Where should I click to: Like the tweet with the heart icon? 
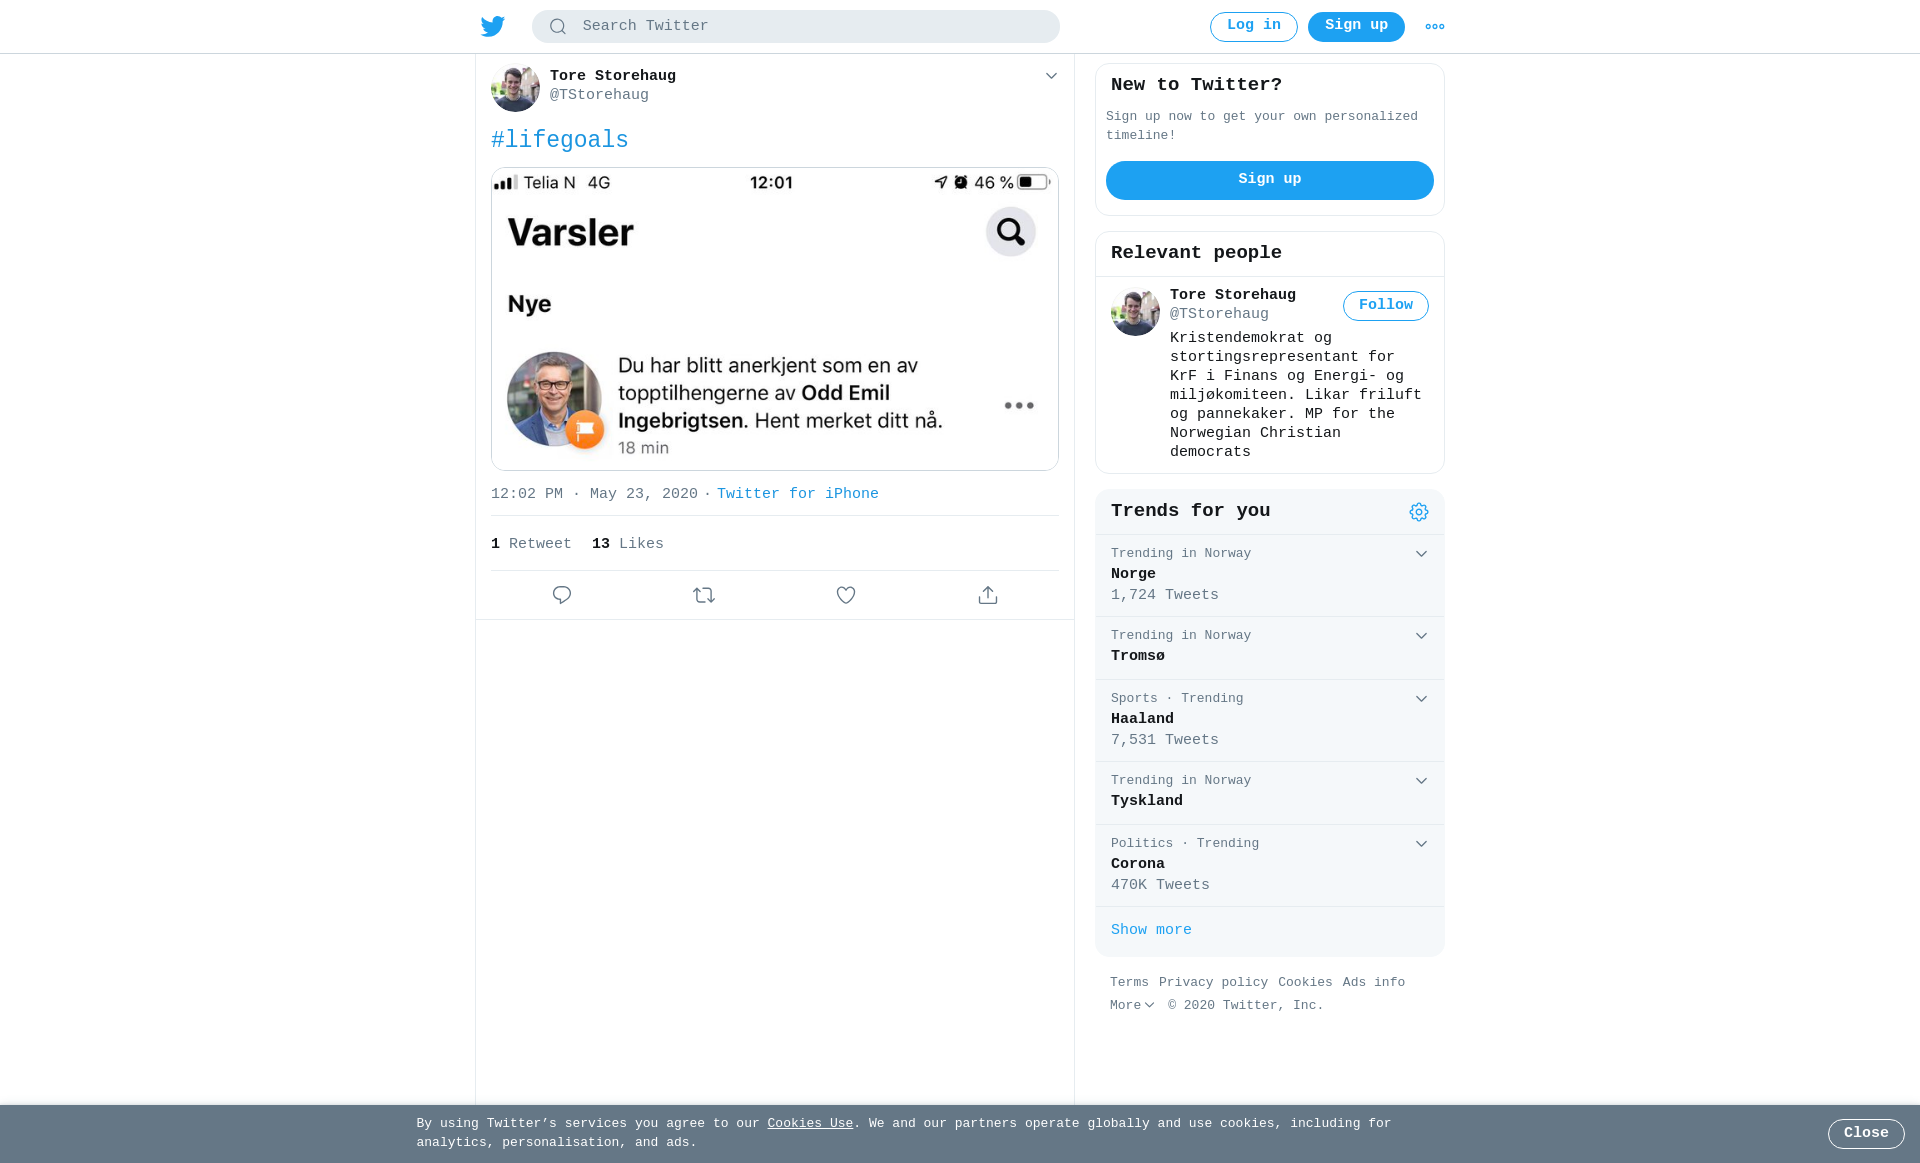(846, 595)
